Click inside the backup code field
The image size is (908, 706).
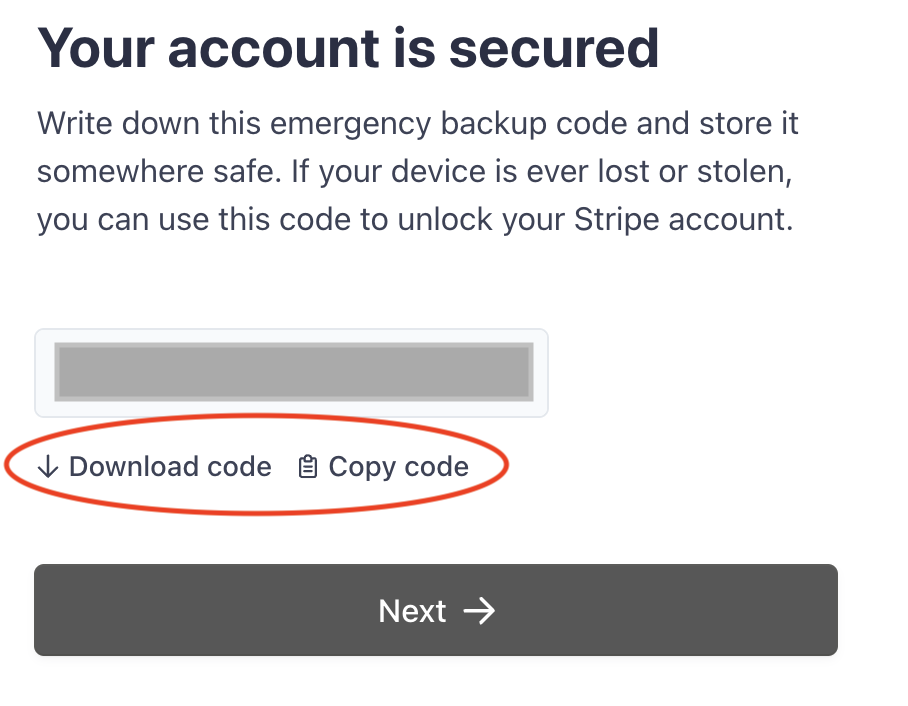tap(291, 373)
